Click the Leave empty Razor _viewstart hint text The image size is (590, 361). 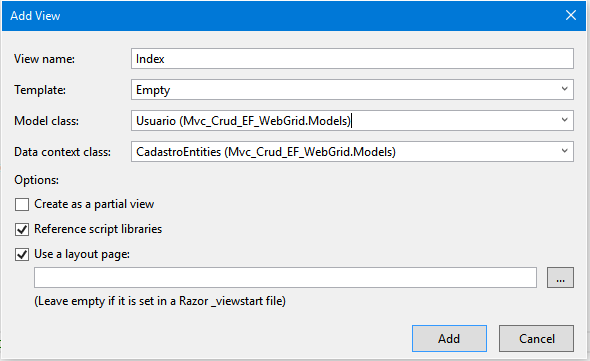tap(160, 301)
